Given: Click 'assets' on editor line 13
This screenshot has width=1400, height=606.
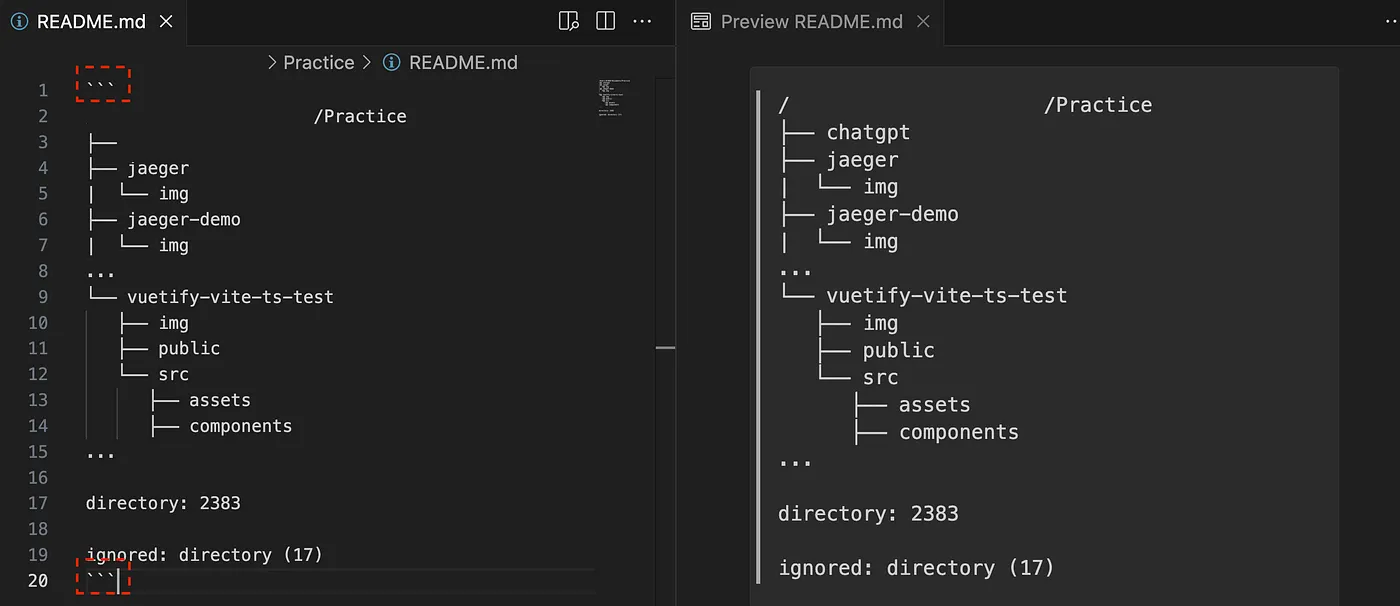Looking at the screenshot, I should (x=220, y=400).
